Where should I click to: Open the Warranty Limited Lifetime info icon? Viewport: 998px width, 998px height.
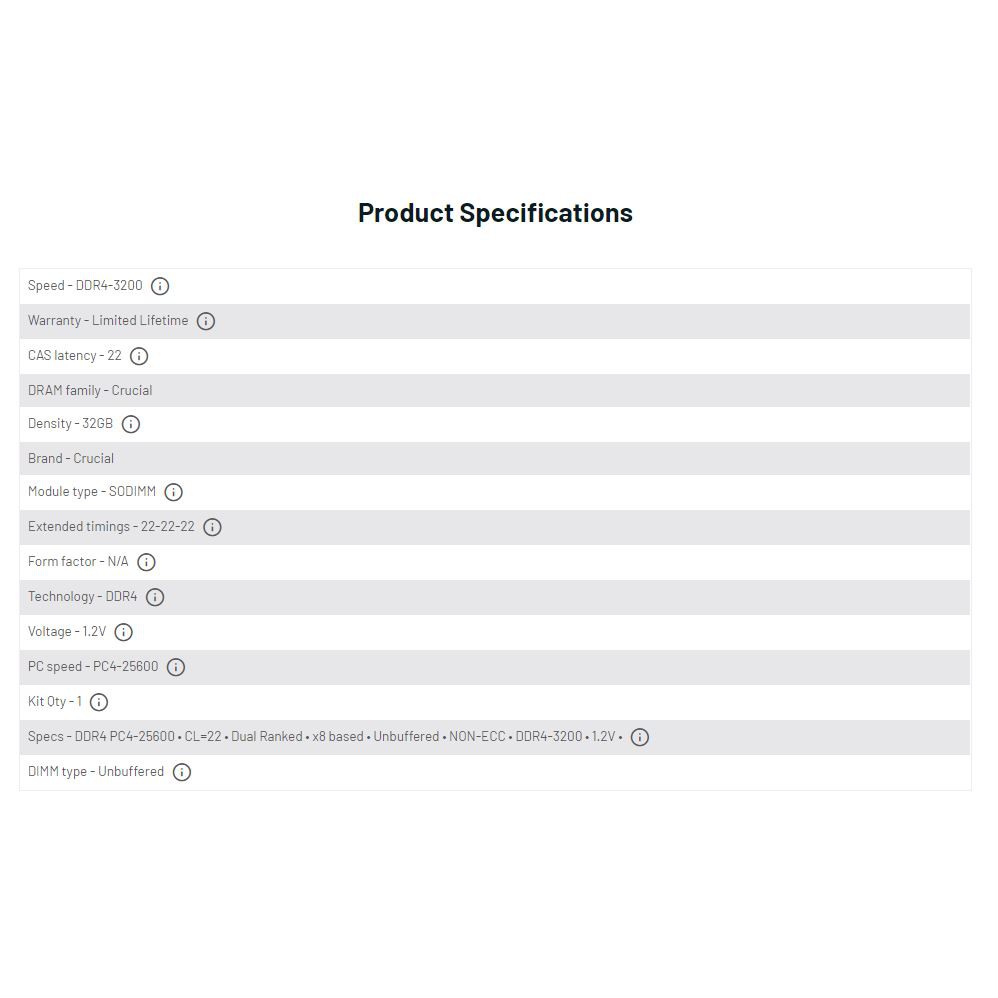click(206, 321)
